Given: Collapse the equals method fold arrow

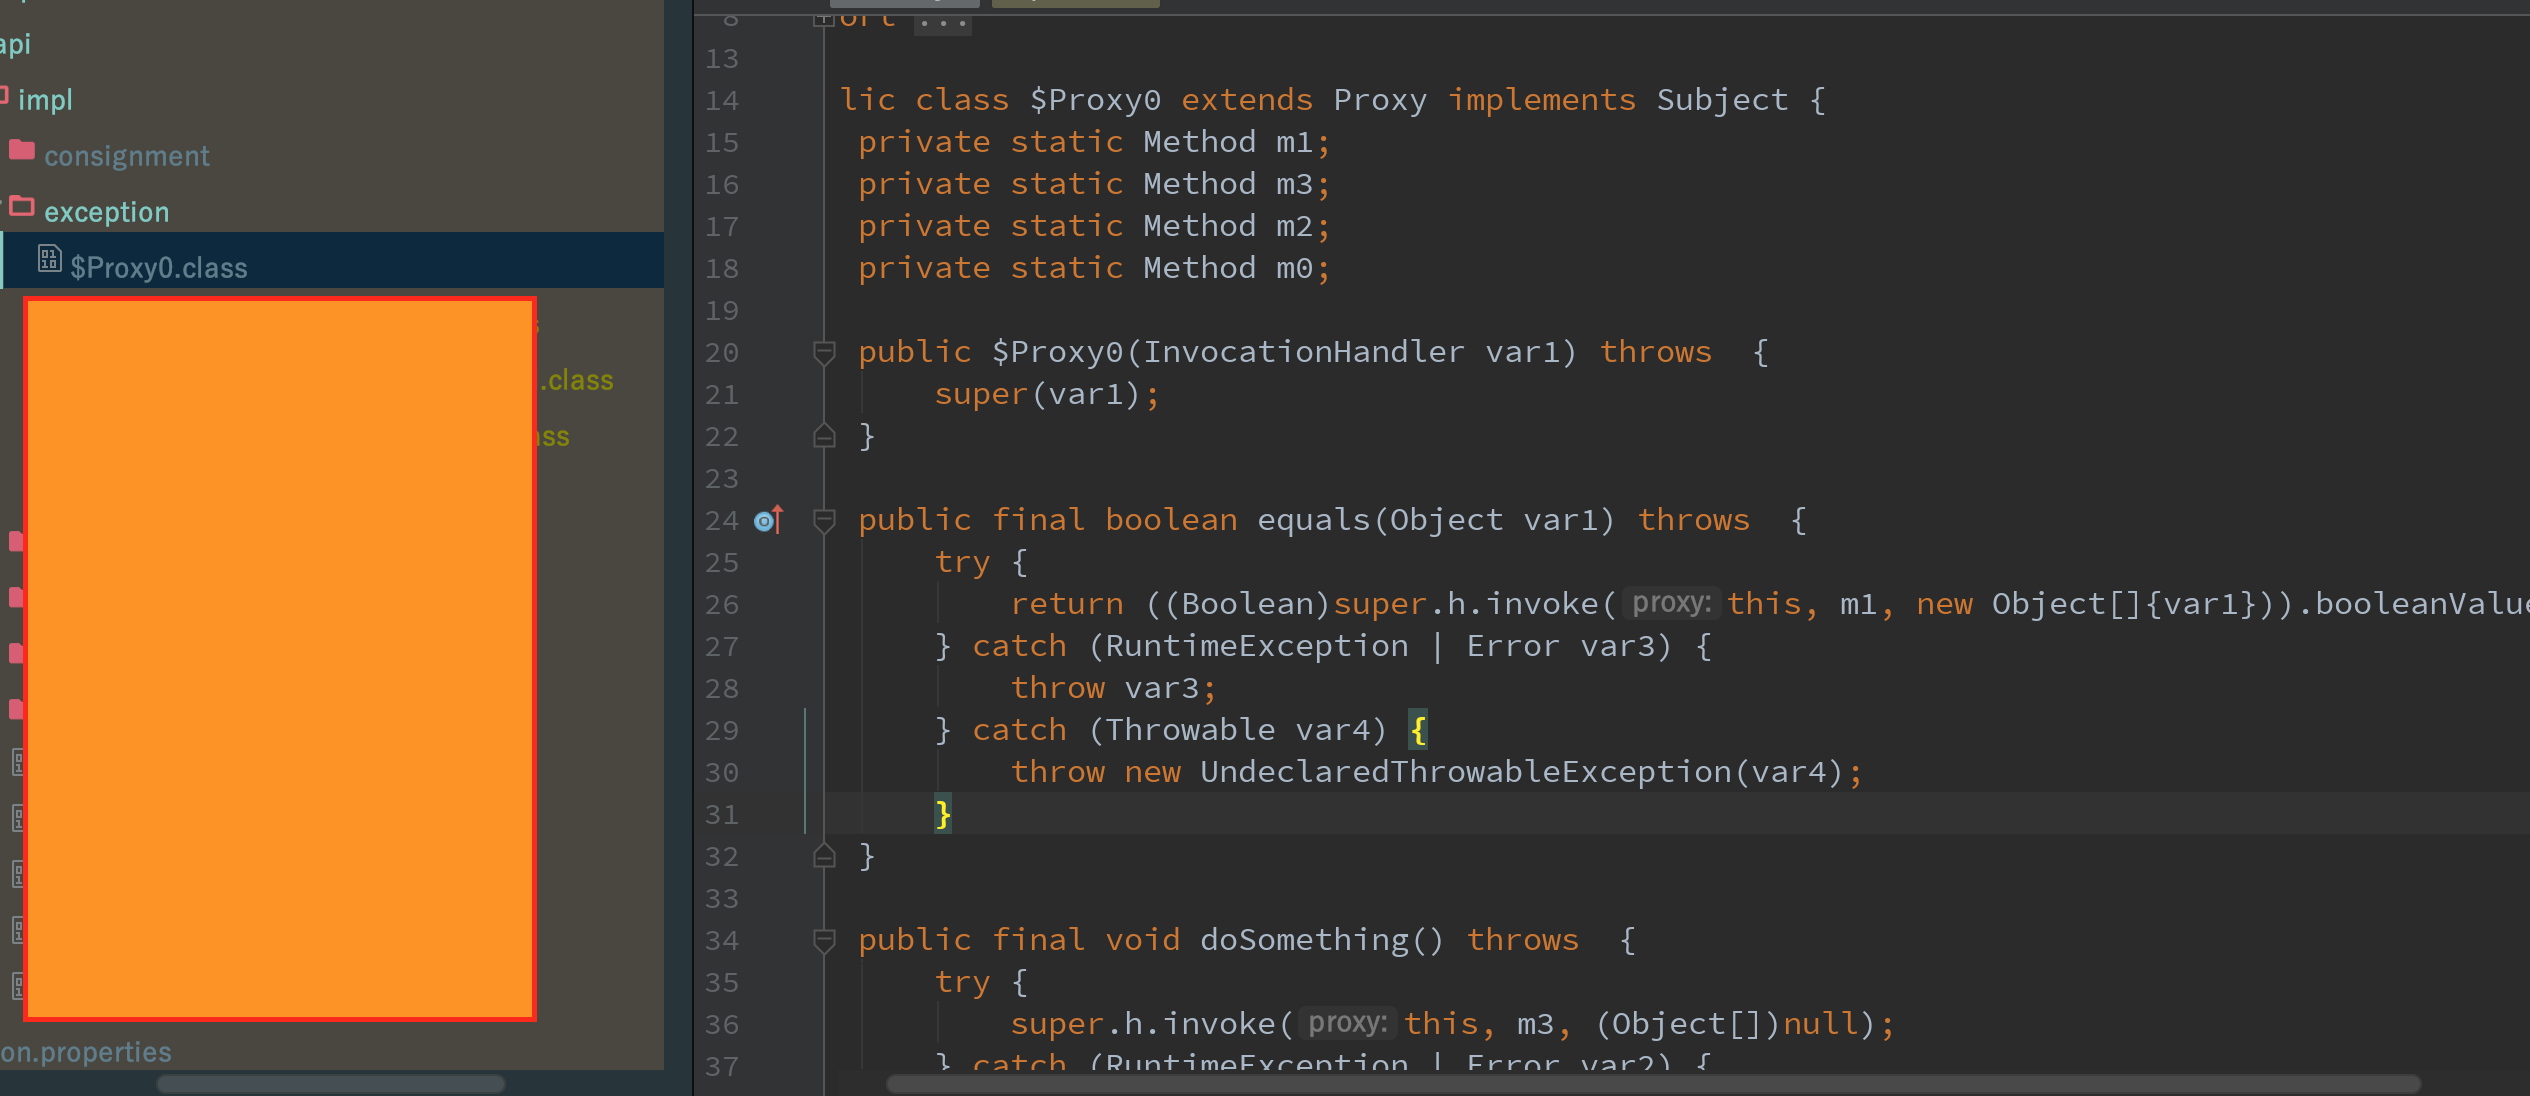Looking at the screenshot, I should 824,520.
